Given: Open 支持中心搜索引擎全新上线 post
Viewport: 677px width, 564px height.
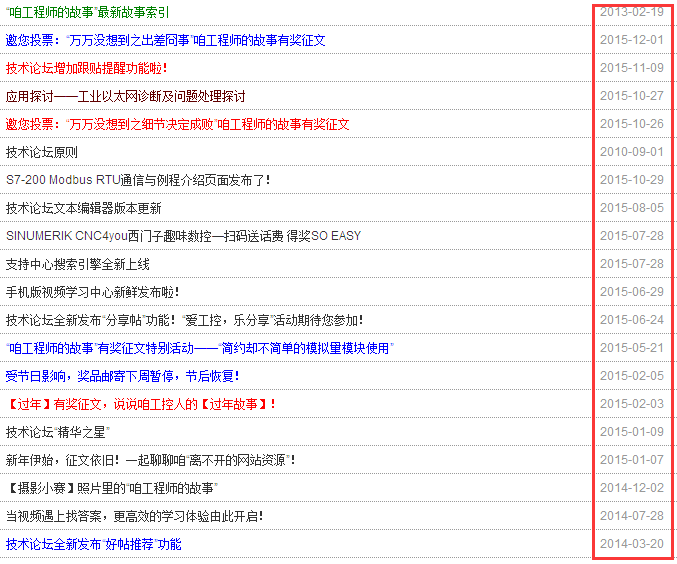Looking at the screenshot, I should [x=77, y=264].
